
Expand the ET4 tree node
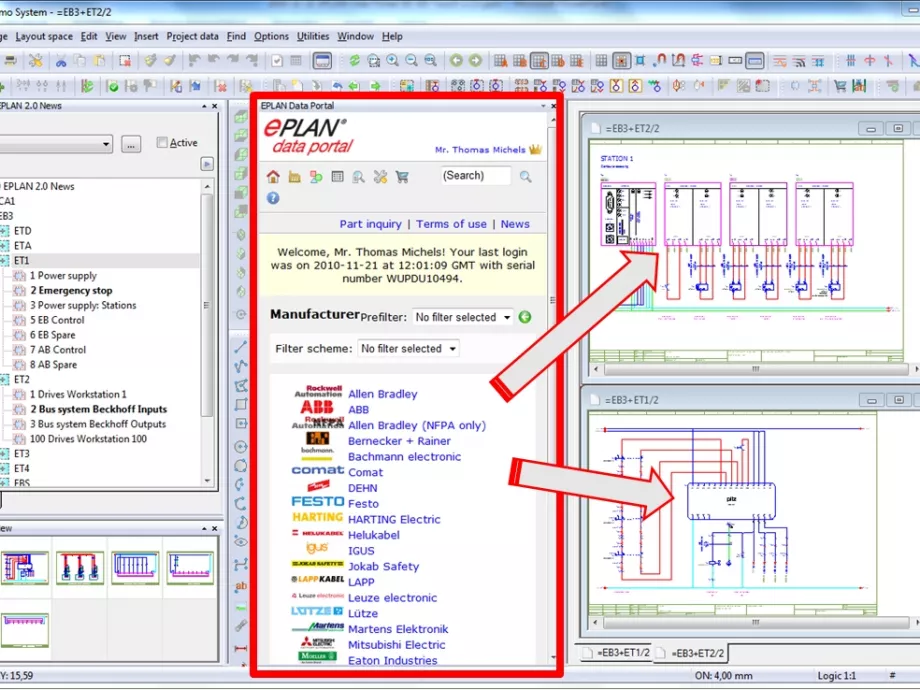[x=5, y=469]
